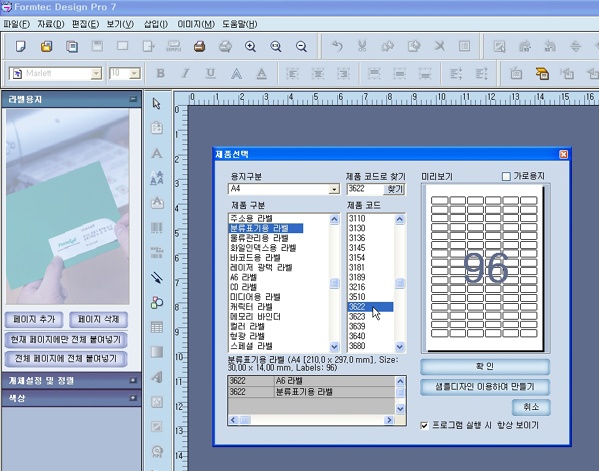Screen dimensions: 599x471
Task: Click right arrow of results horizontal scrollbar
Action: click(x=389, y=420)
